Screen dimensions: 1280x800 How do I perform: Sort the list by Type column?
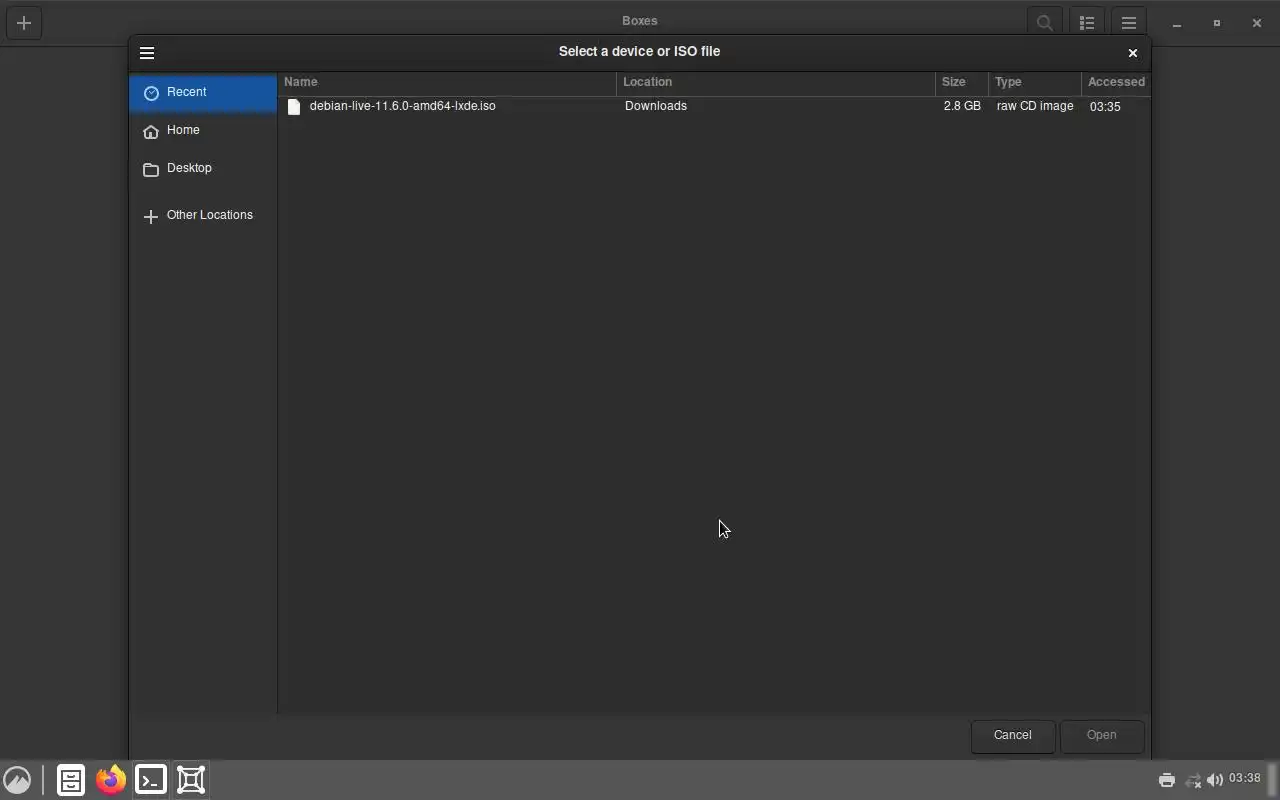1035,82
